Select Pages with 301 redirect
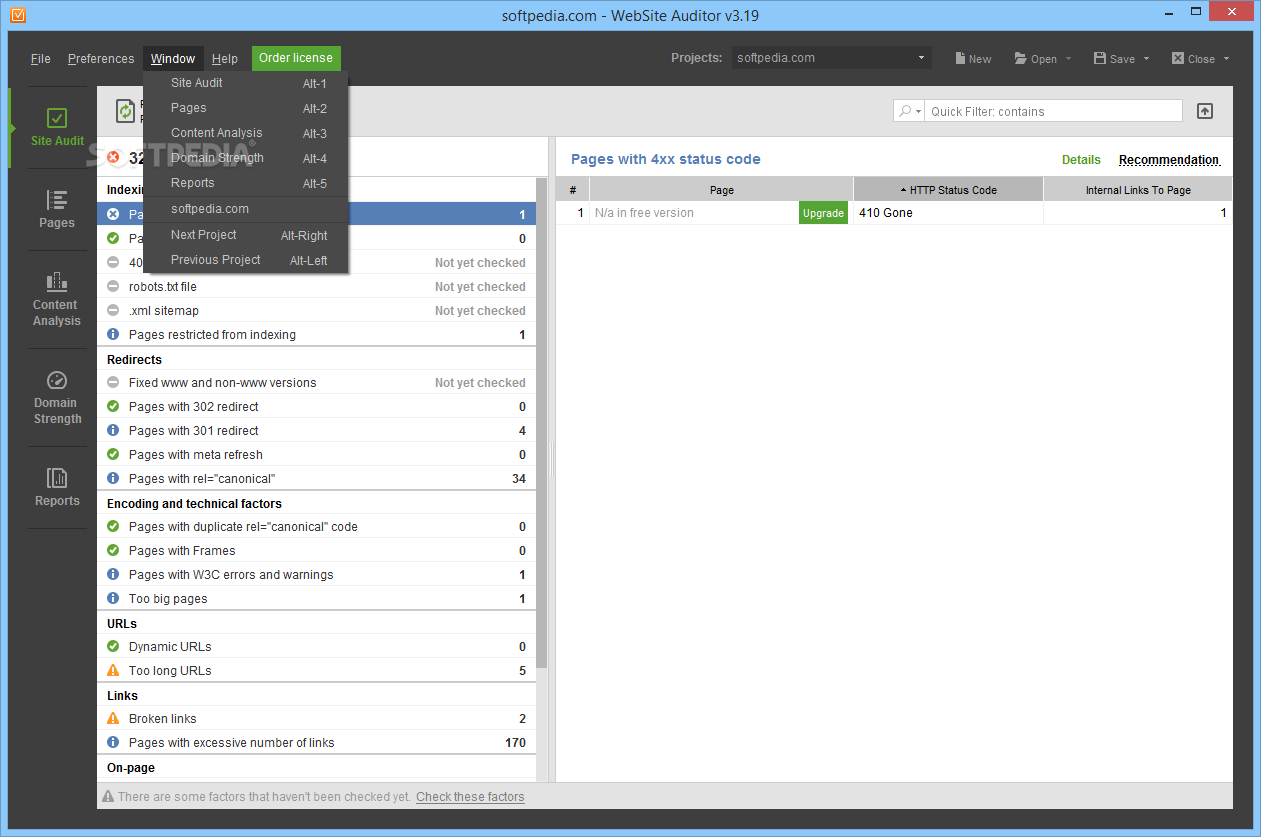 pyautogui.click(x=317, y=431)
